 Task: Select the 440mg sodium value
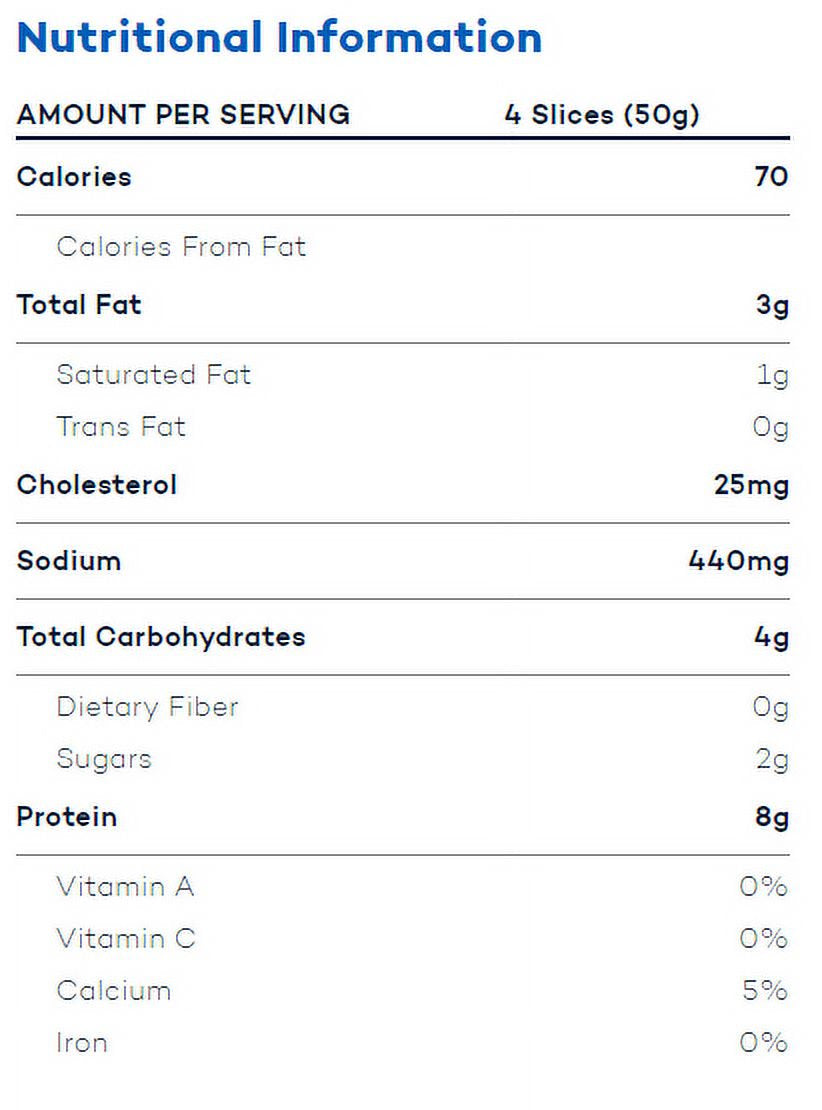pos(738,561)
